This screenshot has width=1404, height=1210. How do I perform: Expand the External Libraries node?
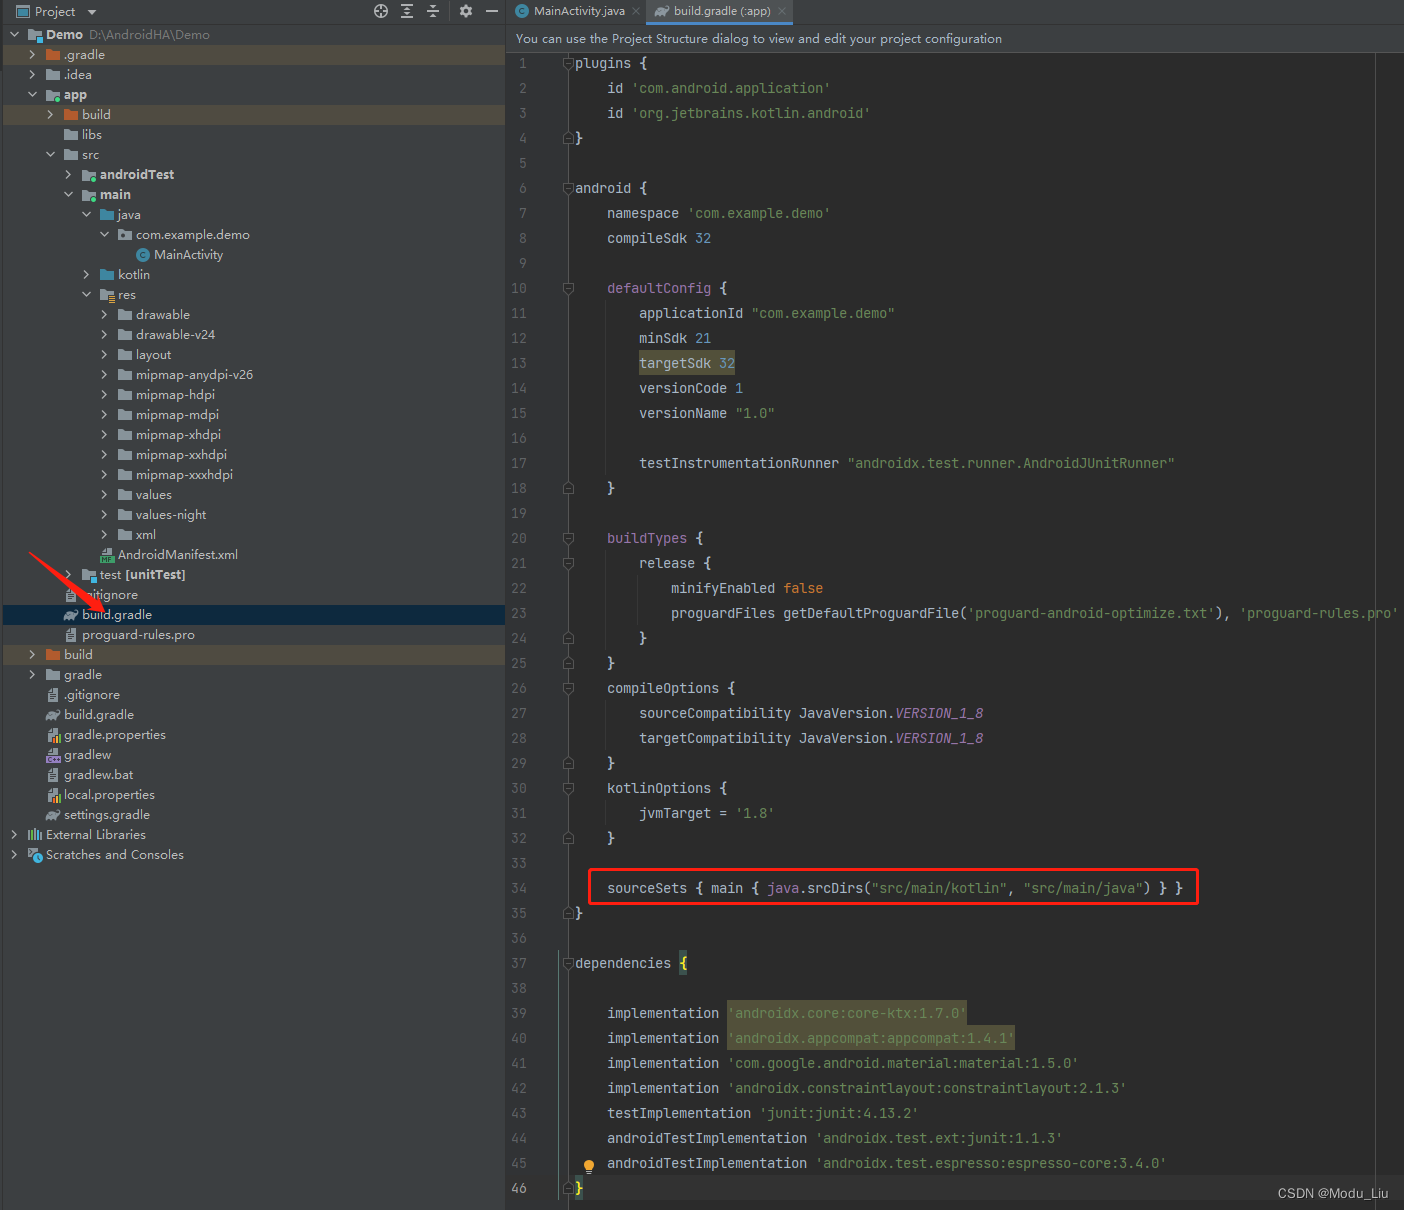pos(14,835)
